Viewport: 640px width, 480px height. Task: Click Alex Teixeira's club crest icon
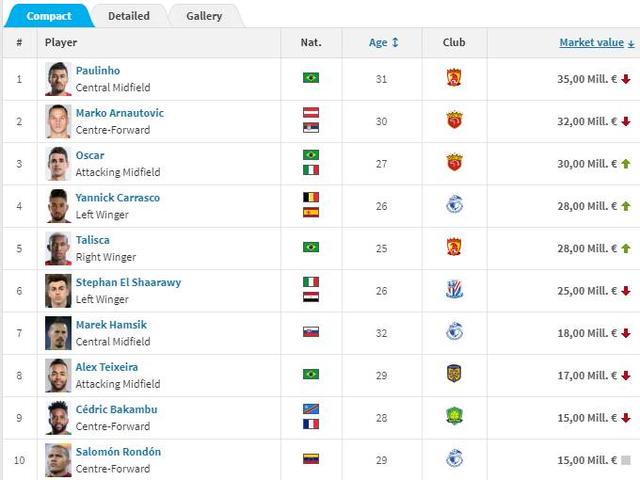(454, 374)
